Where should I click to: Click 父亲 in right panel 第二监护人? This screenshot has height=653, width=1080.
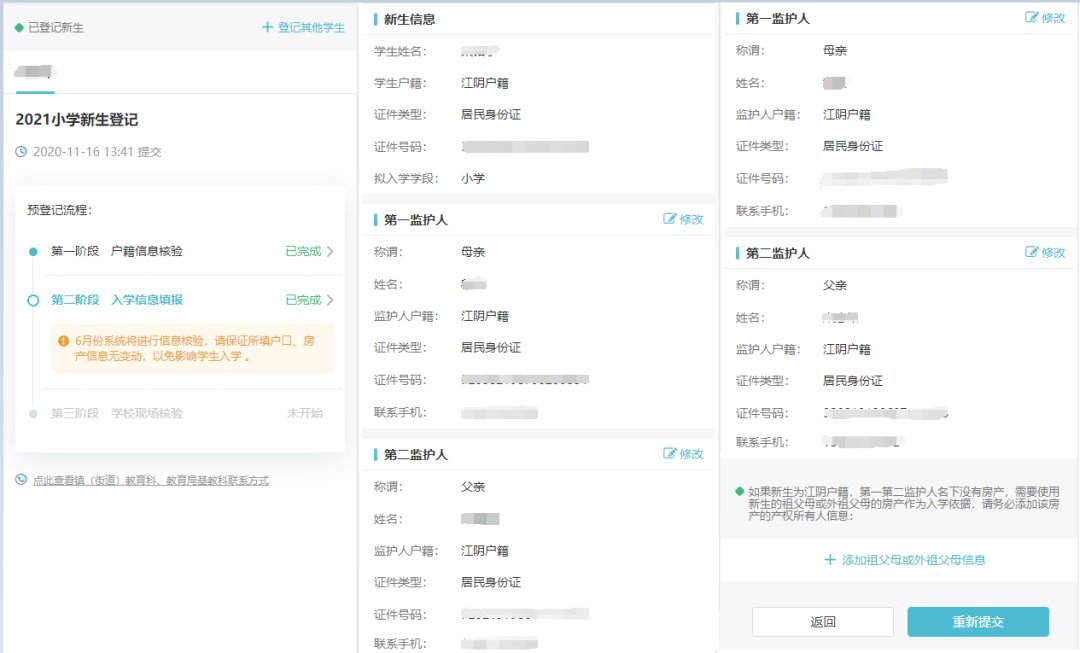(x=835, y=285)
